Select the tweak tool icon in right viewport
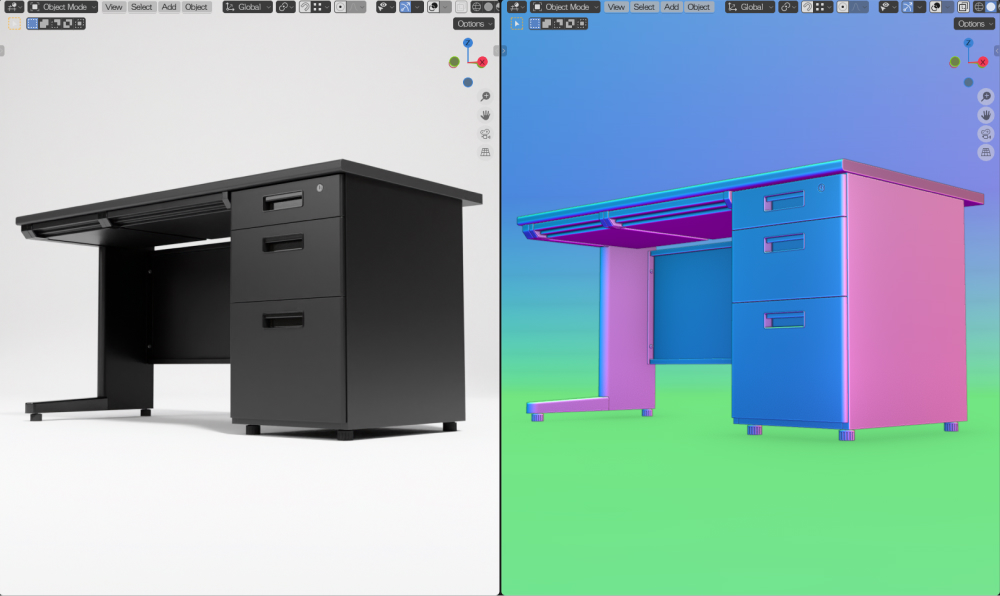 tap(517, 23)
